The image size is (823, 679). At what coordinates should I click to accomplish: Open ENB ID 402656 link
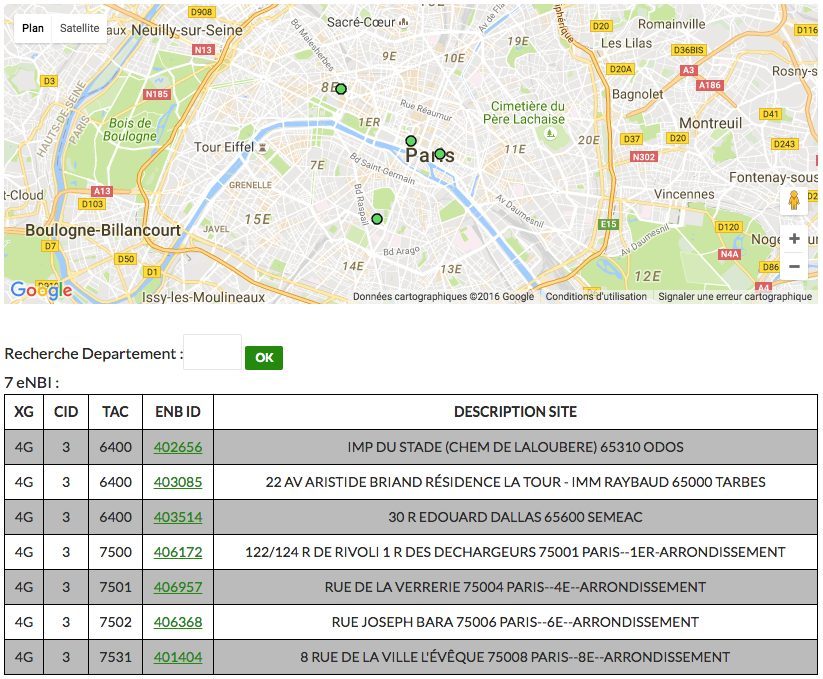178,447
